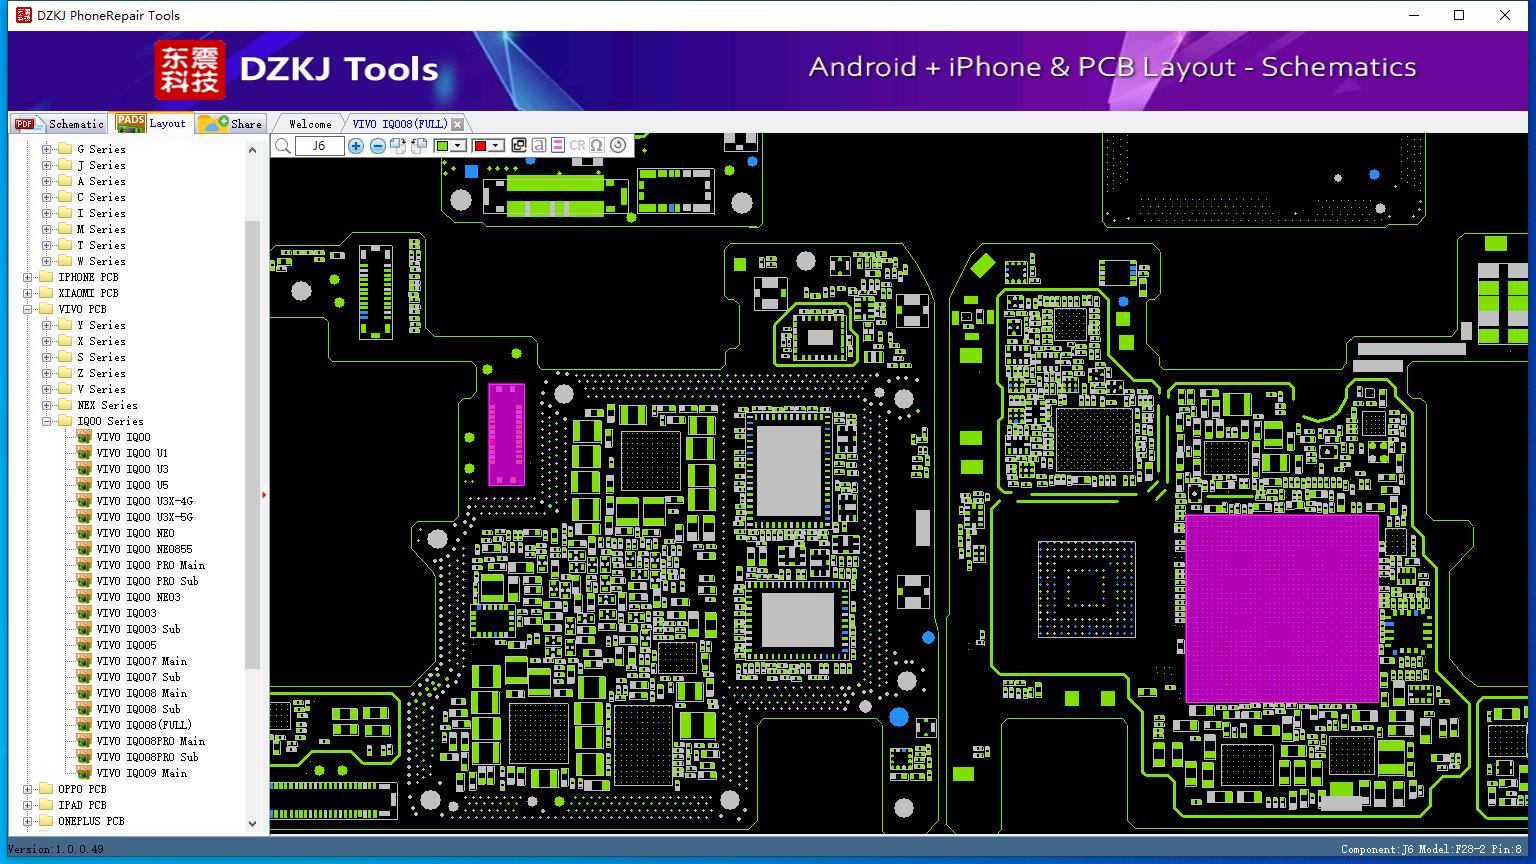Click the folder icon beside XIAOMI PCB

coord(46,293)
